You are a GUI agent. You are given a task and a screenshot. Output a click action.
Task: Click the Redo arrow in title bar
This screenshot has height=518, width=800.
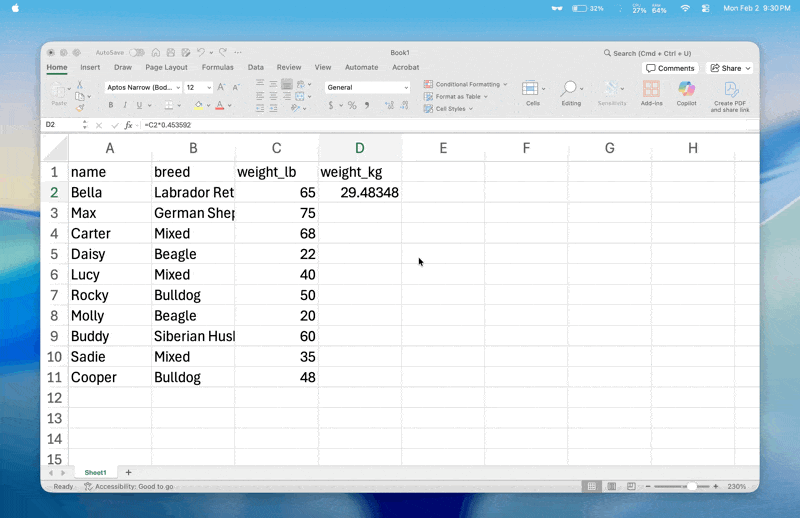pos(223,53)
